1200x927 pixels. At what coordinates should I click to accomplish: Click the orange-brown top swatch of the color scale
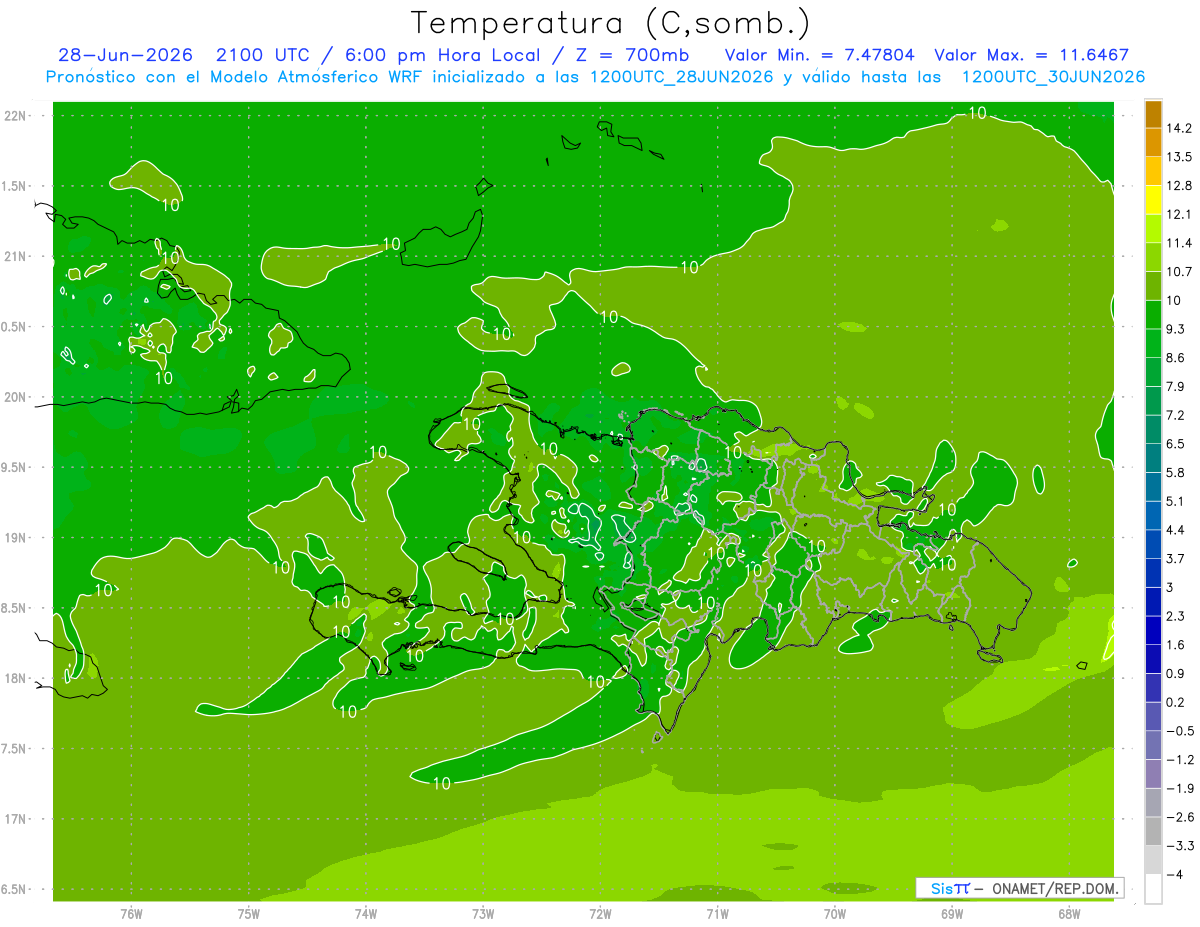[1153, 114]
